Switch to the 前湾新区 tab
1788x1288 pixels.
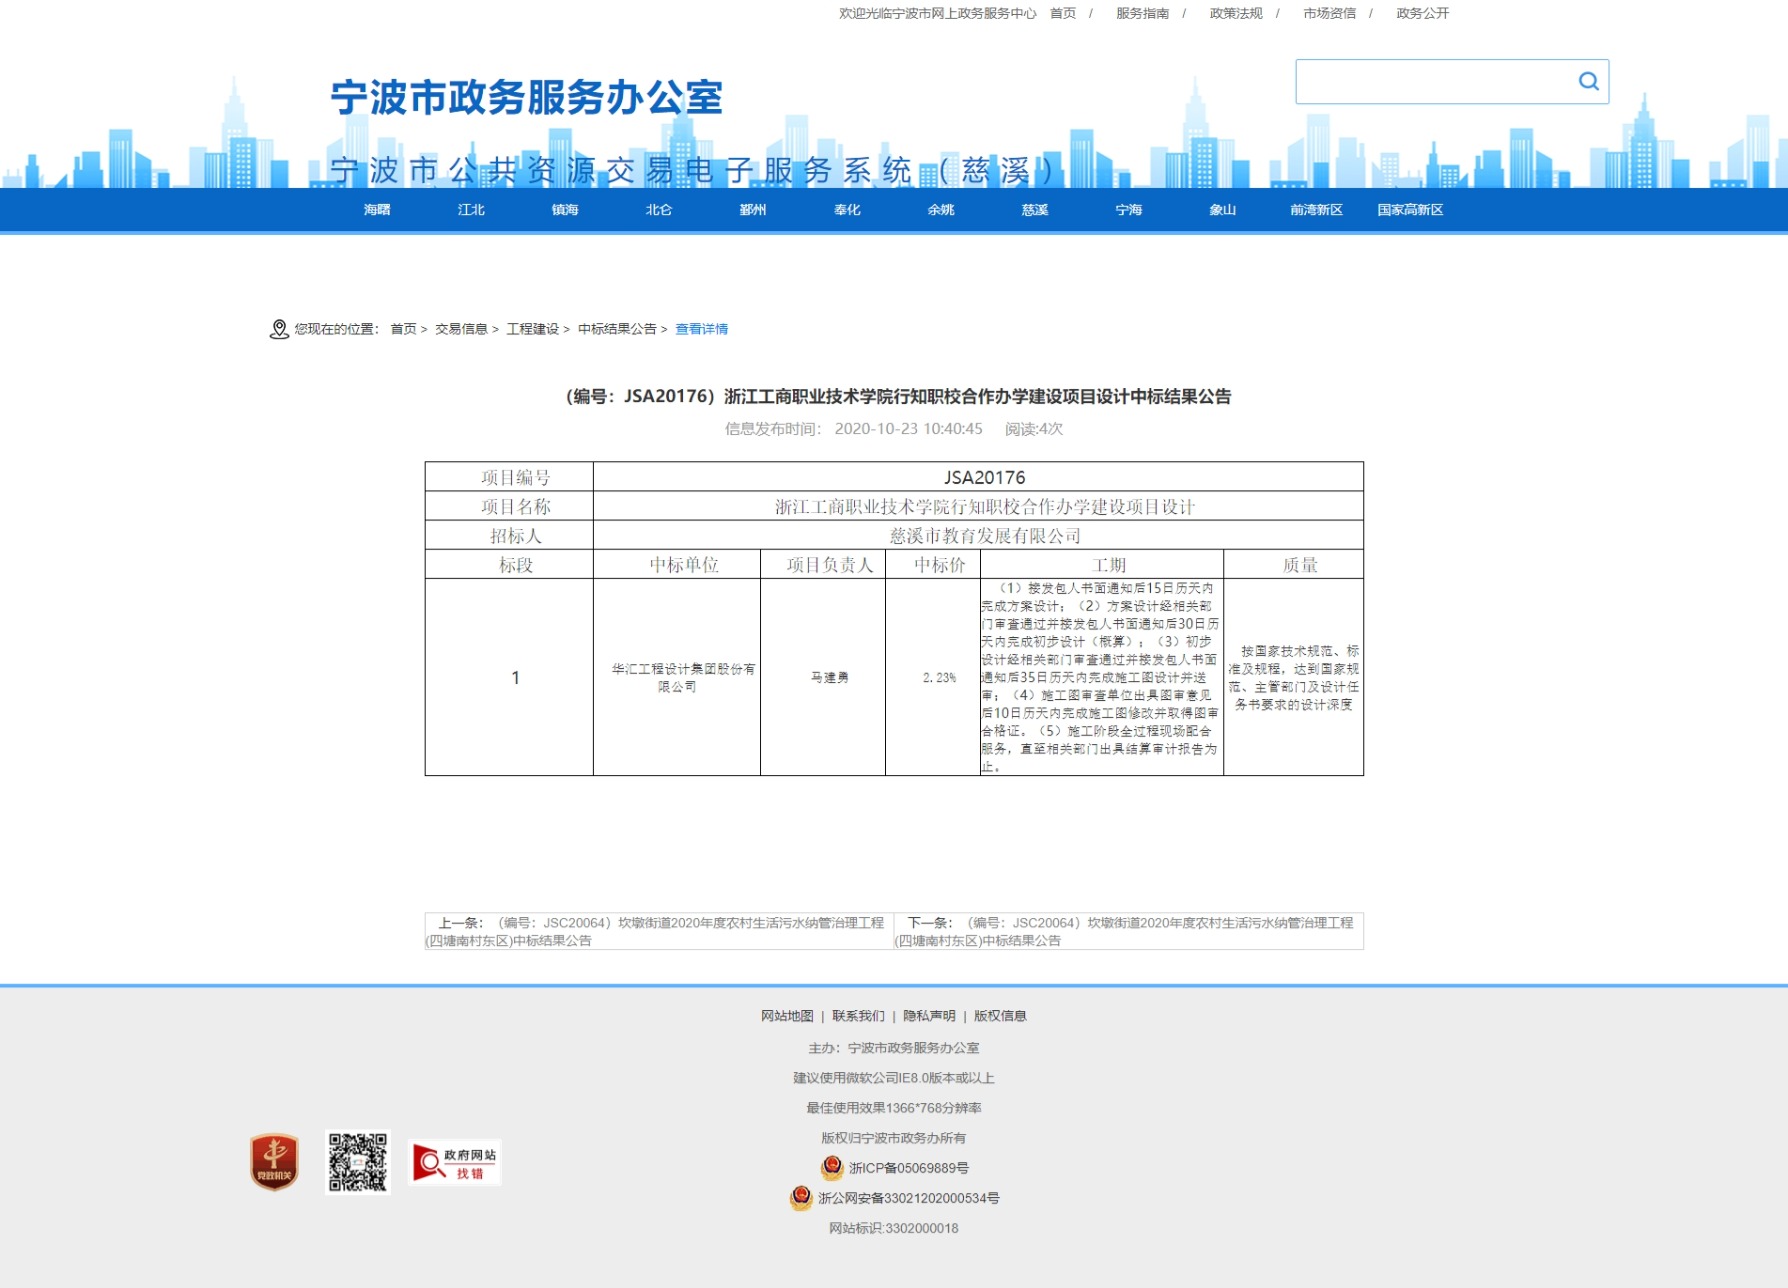pos(1316,210)
